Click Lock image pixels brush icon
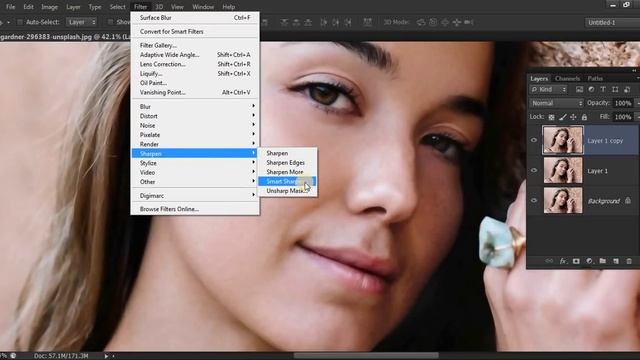The height and width of the screenshot is (360, 640). 562,117
